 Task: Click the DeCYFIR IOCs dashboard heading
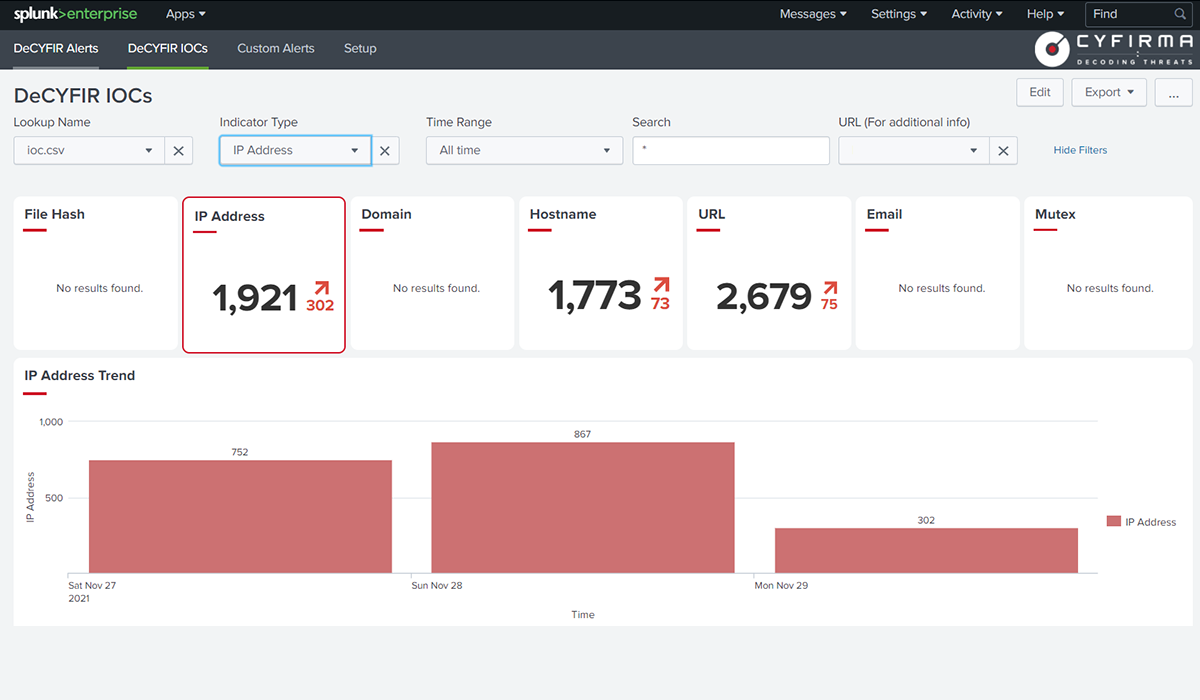(83, 96)
